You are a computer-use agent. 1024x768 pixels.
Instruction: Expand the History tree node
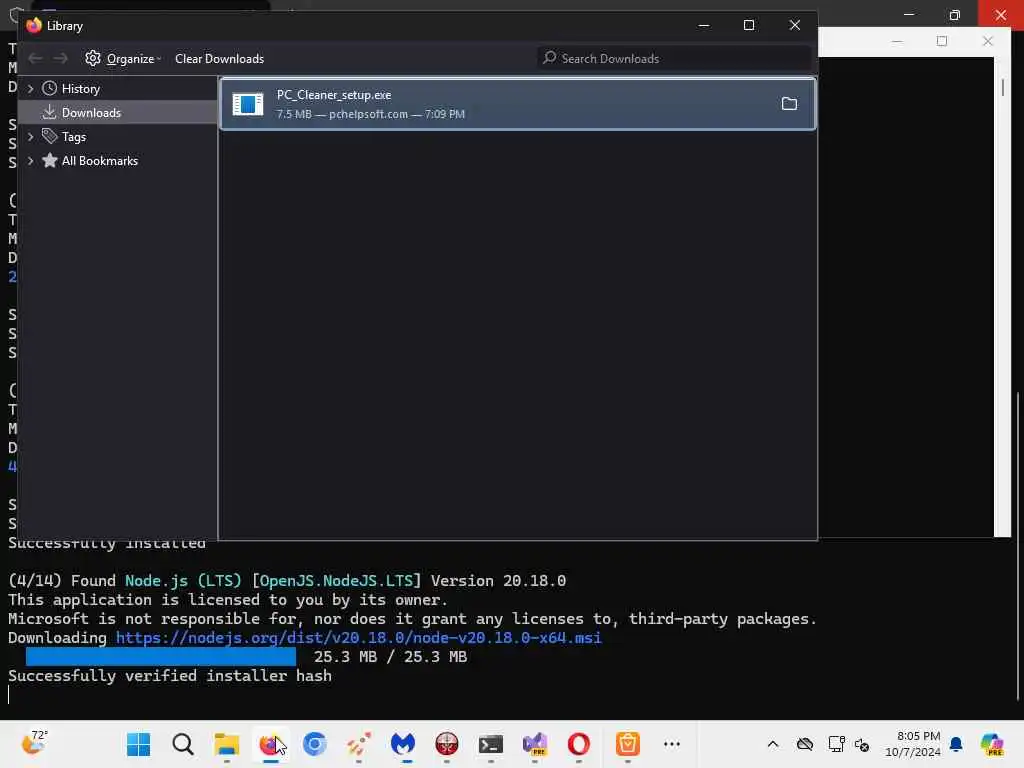(x=30, y=88)
